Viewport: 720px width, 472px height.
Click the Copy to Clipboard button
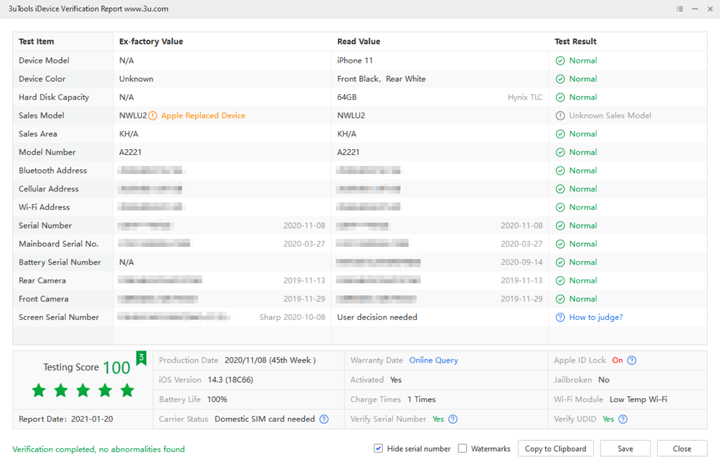[556, 449]
